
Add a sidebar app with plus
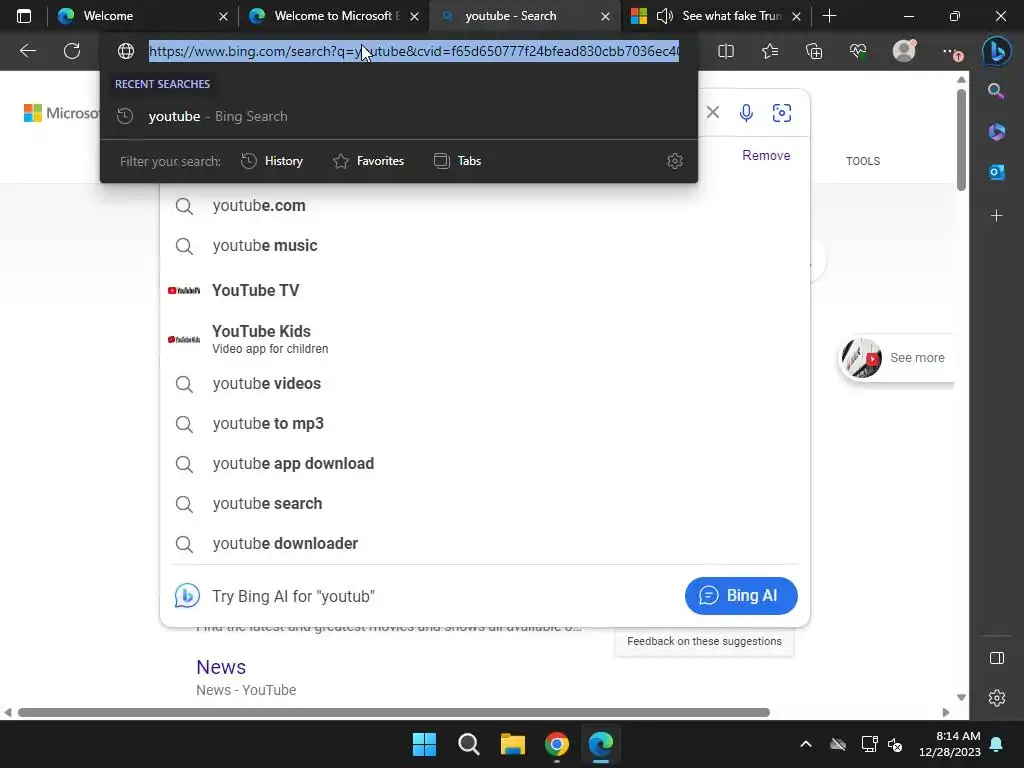click(x=996, y=216)
